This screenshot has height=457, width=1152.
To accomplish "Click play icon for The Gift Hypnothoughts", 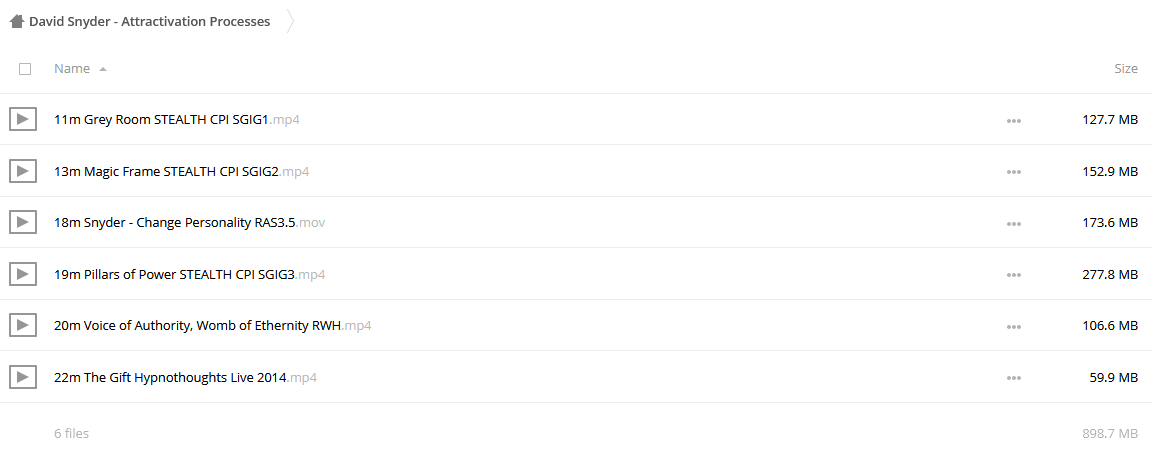I will (23, 378).
